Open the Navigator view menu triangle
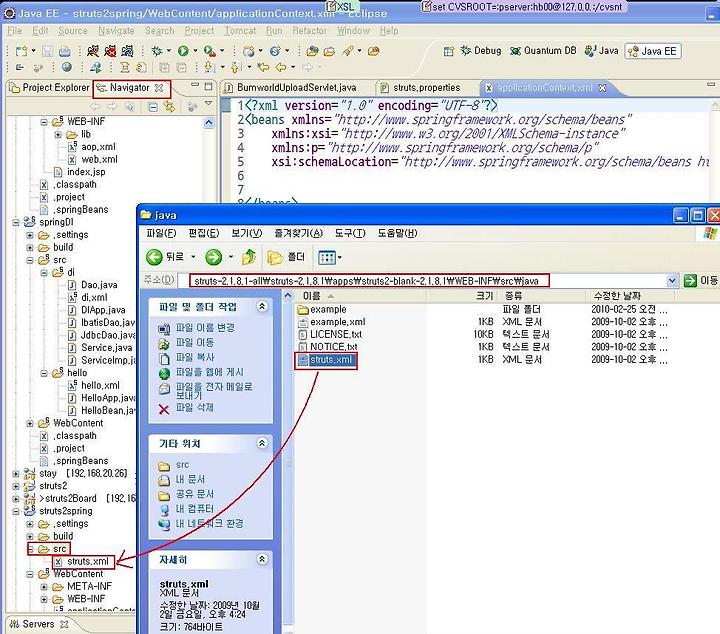Viewport: 720px width, 634px height. (x=208, y=104)
